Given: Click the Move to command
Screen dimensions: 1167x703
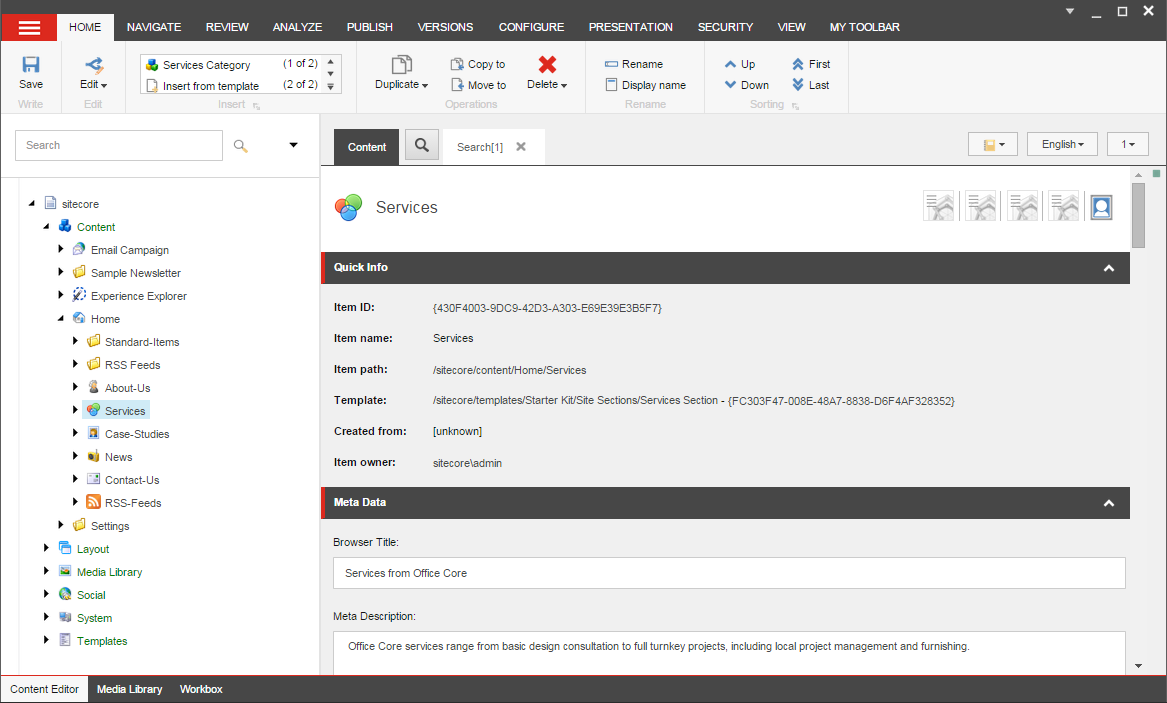Looking at the screenshot, I should point(479,85).
